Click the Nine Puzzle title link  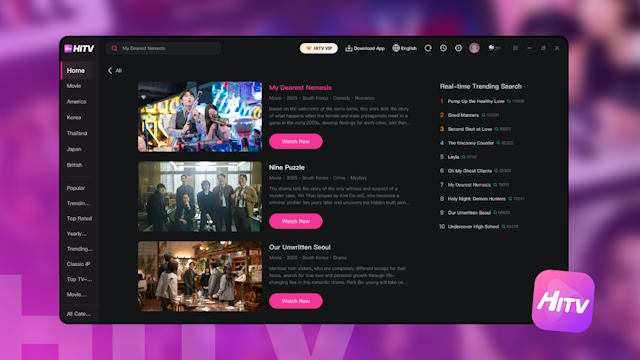(287, 167)
